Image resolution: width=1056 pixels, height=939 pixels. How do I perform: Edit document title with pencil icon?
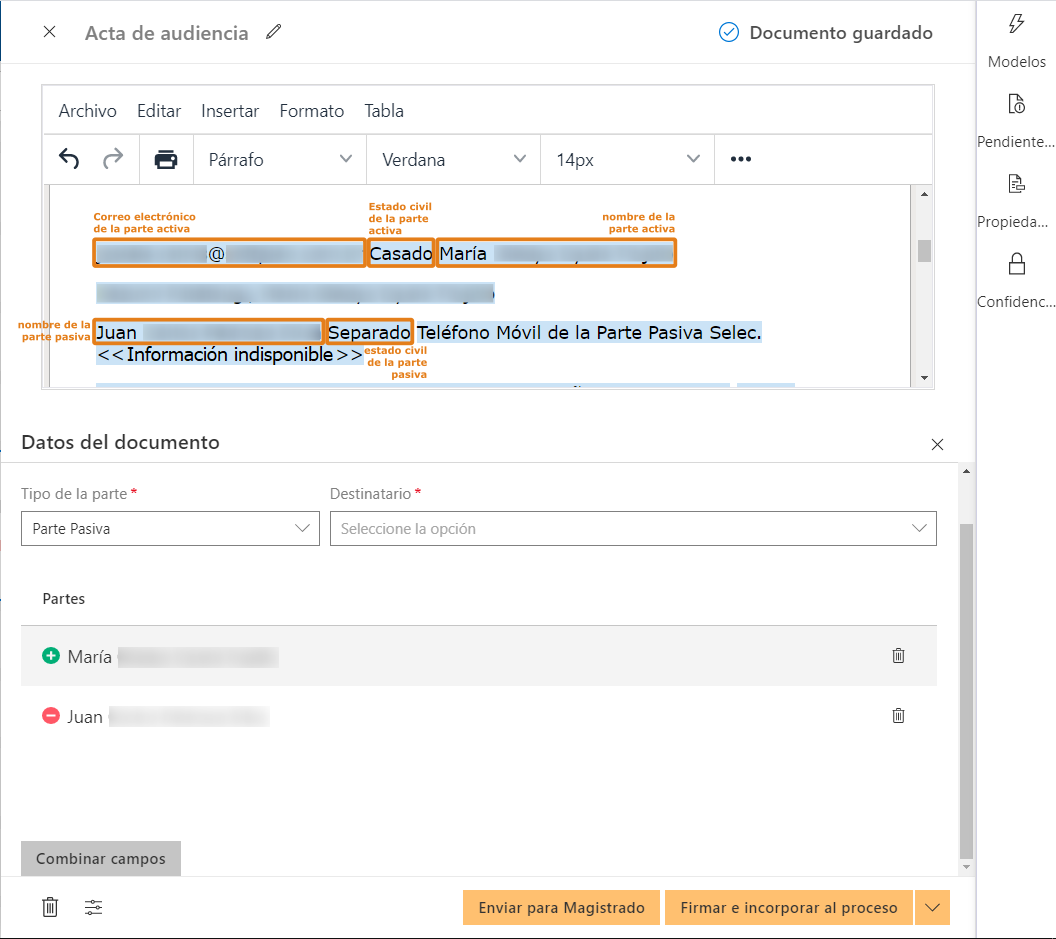click(273, 32)
